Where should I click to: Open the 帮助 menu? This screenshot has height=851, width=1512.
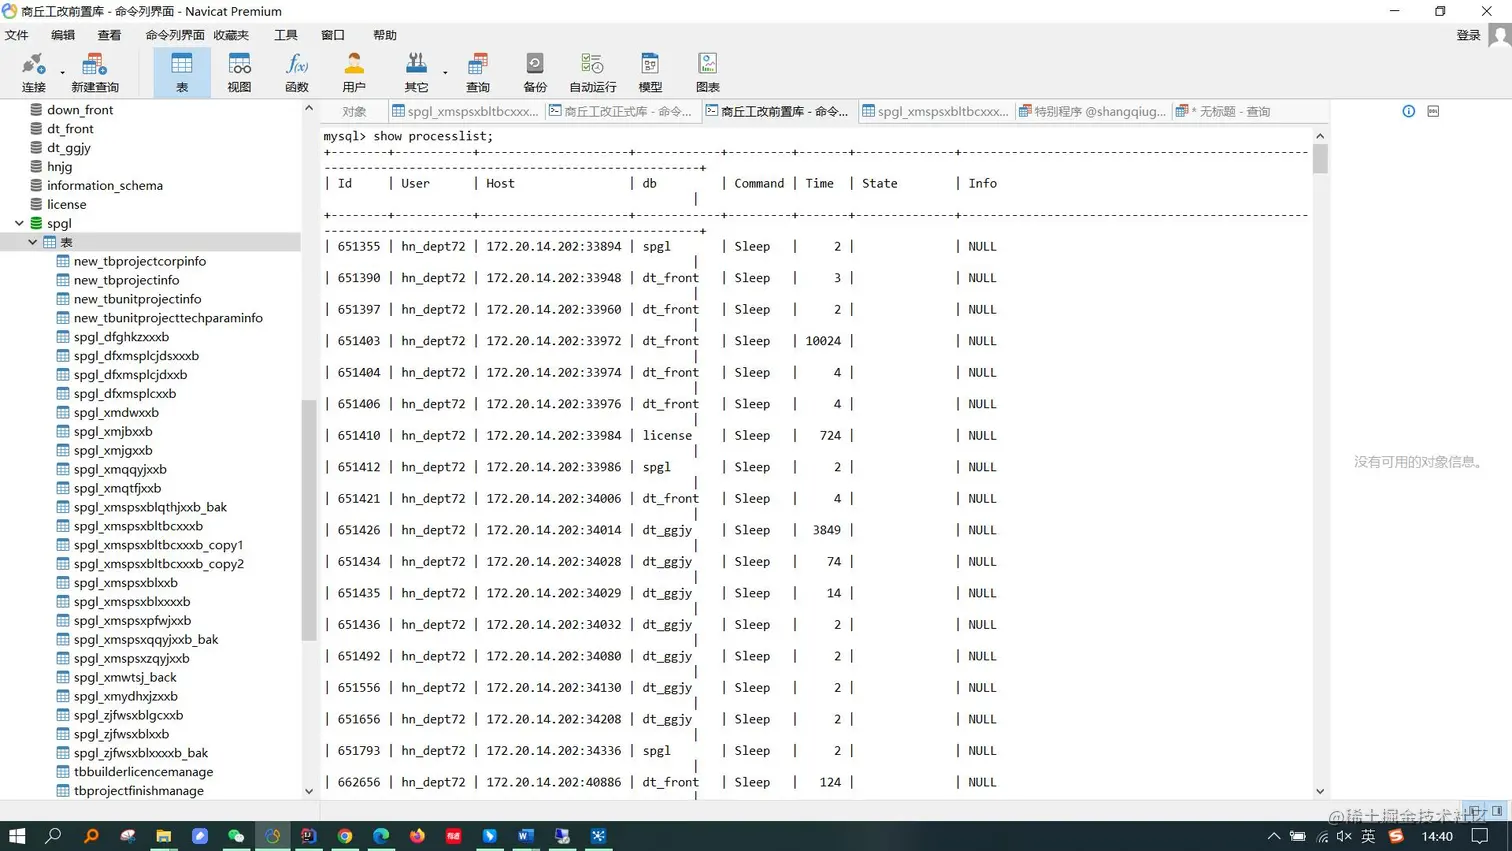385,35
